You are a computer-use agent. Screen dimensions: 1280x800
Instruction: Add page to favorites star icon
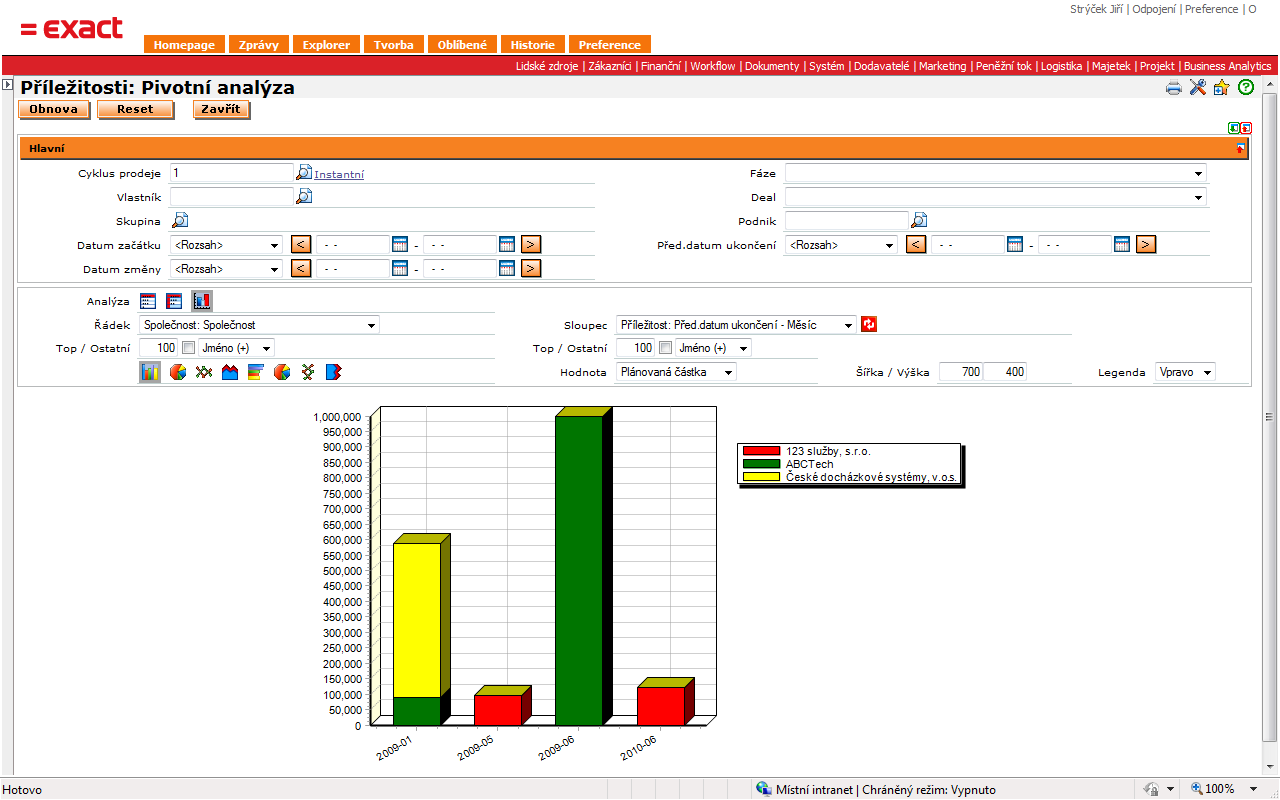coord(1221,88)
